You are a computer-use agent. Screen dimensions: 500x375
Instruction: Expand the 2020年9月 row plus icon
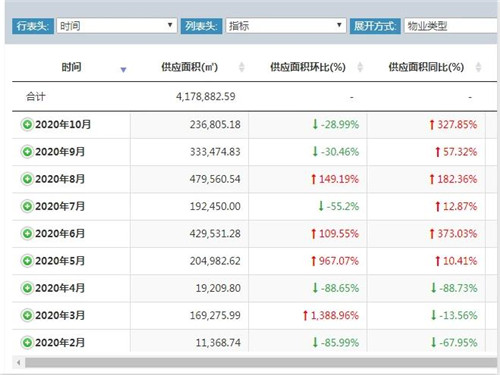click(27, 152)
